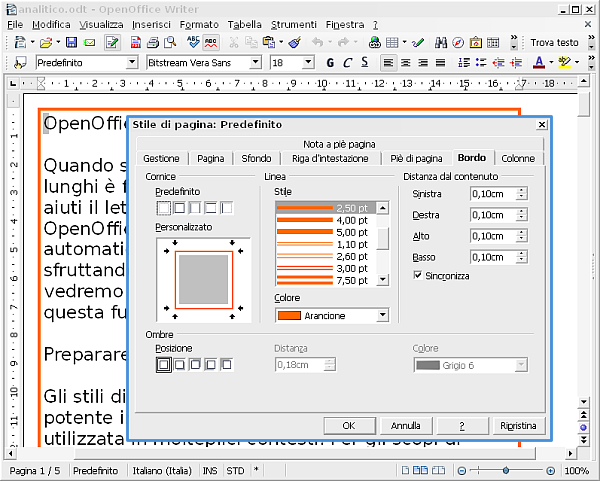Open the highlighting color dropdown arrow
600x481 pixels.
tap(577, 62)
